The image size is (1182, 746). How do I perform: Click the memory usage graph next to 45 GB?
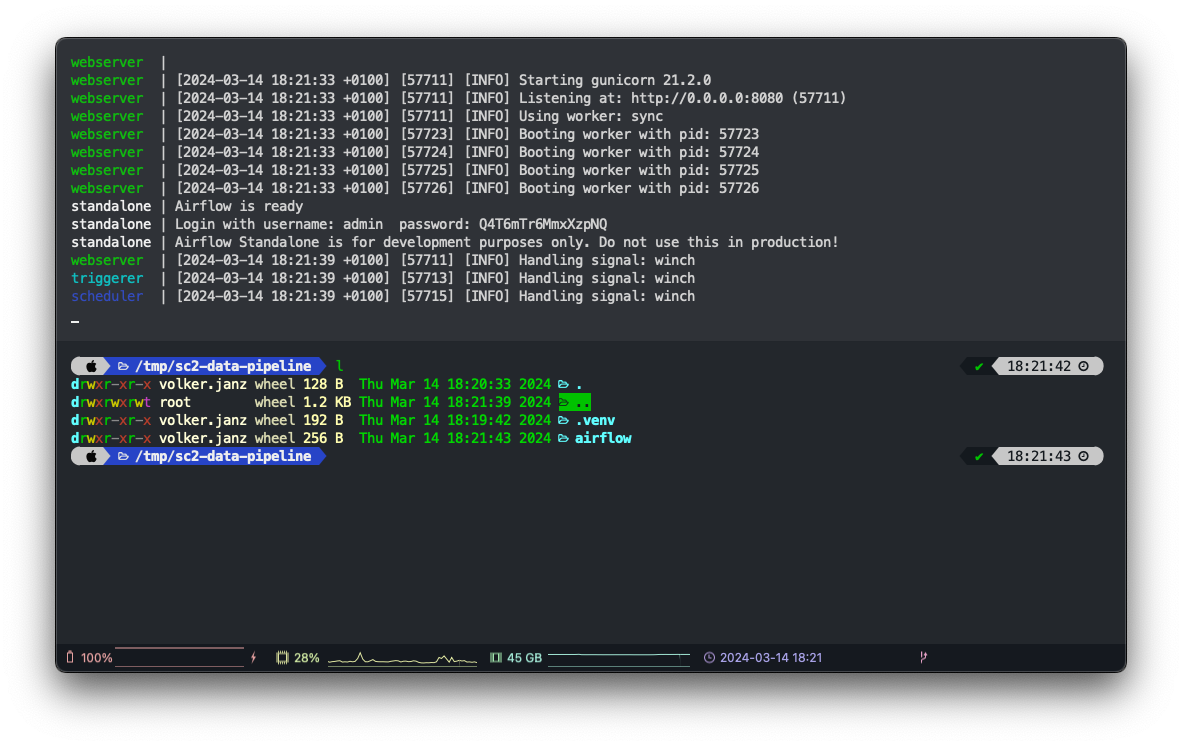coord(618,658)
